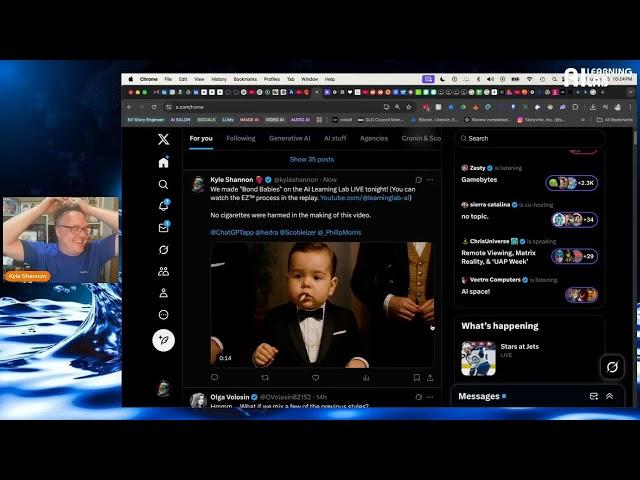Open Explore search icon in sidebar
This screenshot has width=640, height=480.
tap(163, 184)
